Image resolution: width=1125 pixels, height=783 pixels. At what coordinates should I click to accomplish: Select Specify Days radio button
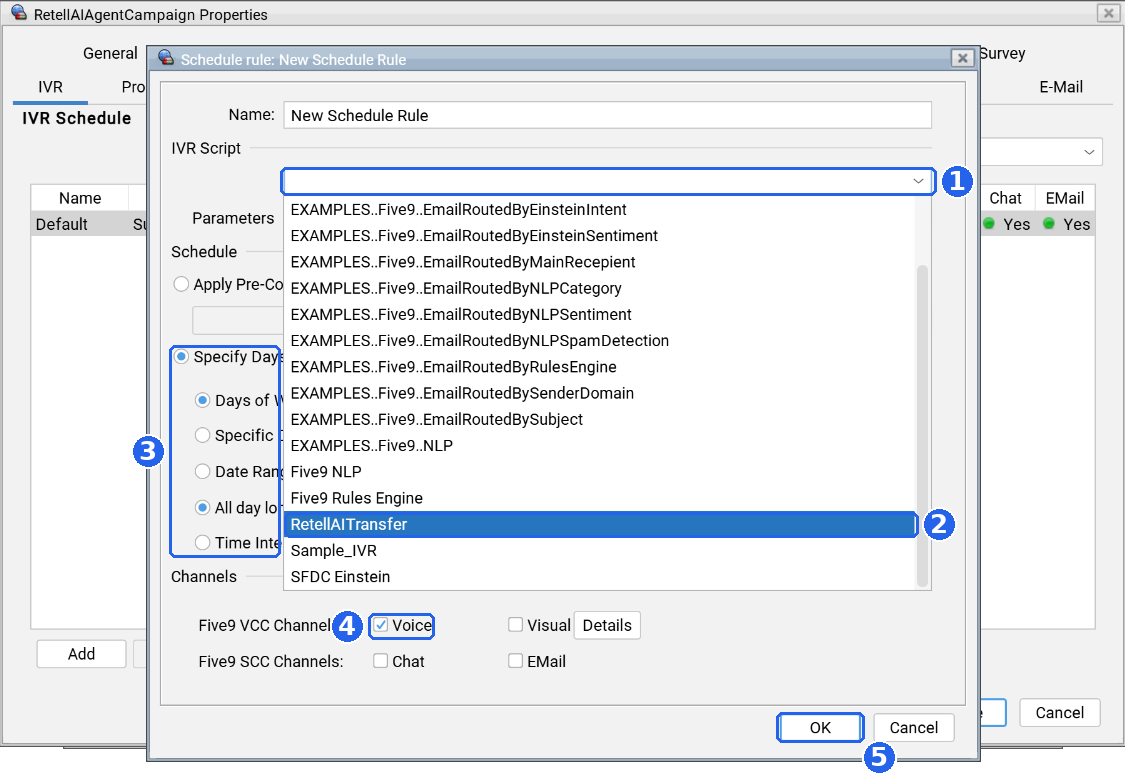tap(182, 357)
